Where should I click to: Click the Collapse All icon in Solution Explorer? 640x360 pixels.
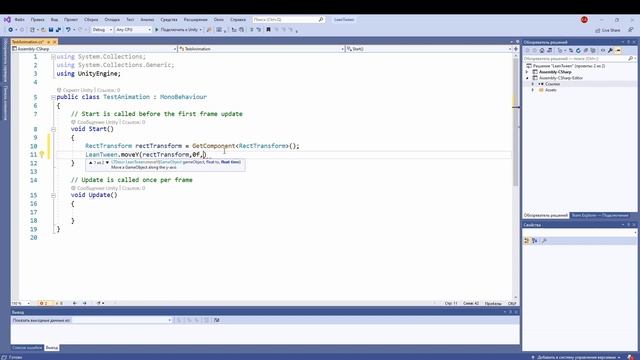coord(585,51)
